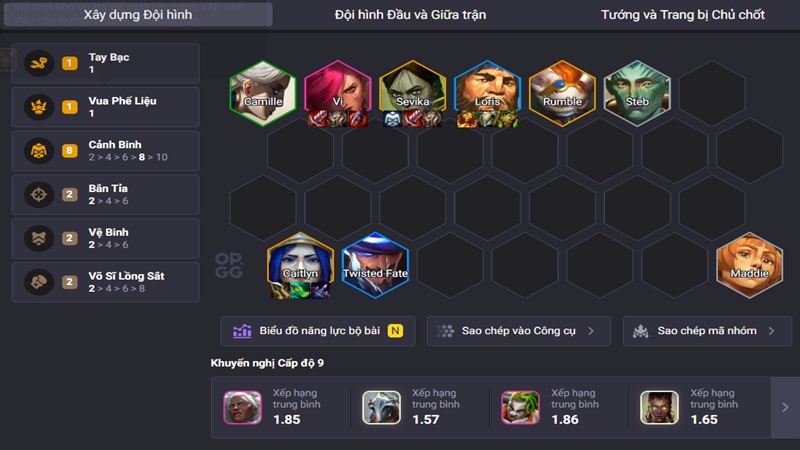Click the Vi champion portrait
The width and height of the screenshot is (800, 450).
[338, 93]
